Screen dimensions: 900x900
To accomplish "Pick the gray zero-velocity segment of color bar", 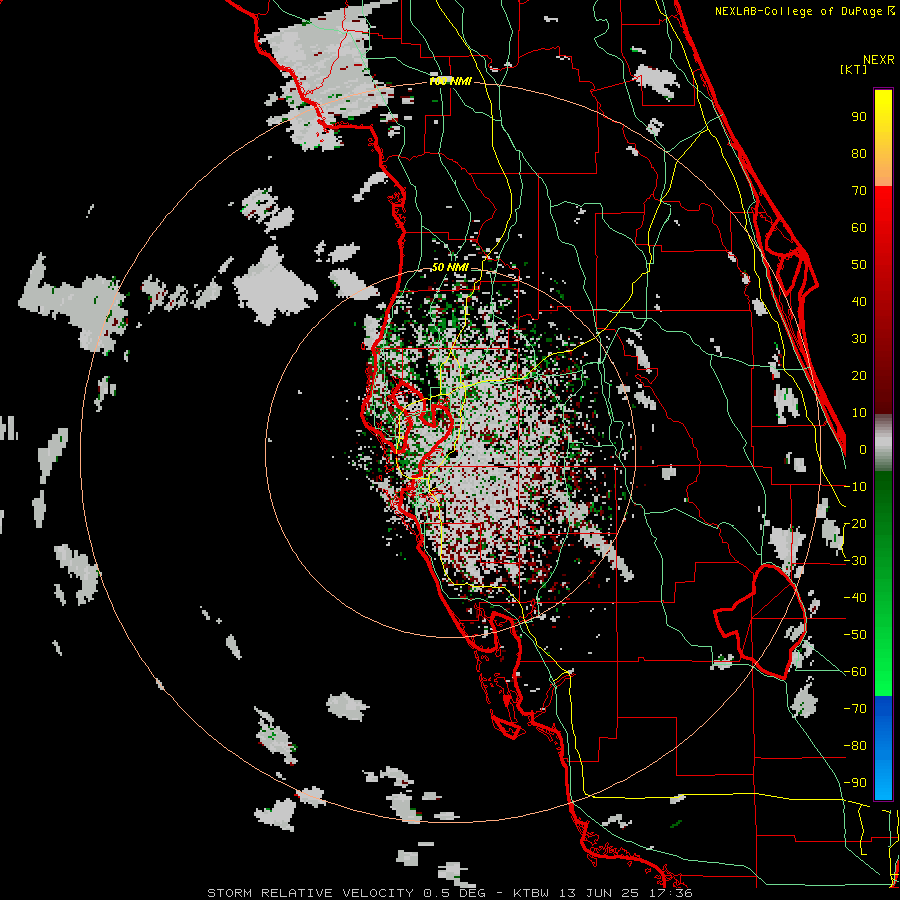I will (883, 443).
